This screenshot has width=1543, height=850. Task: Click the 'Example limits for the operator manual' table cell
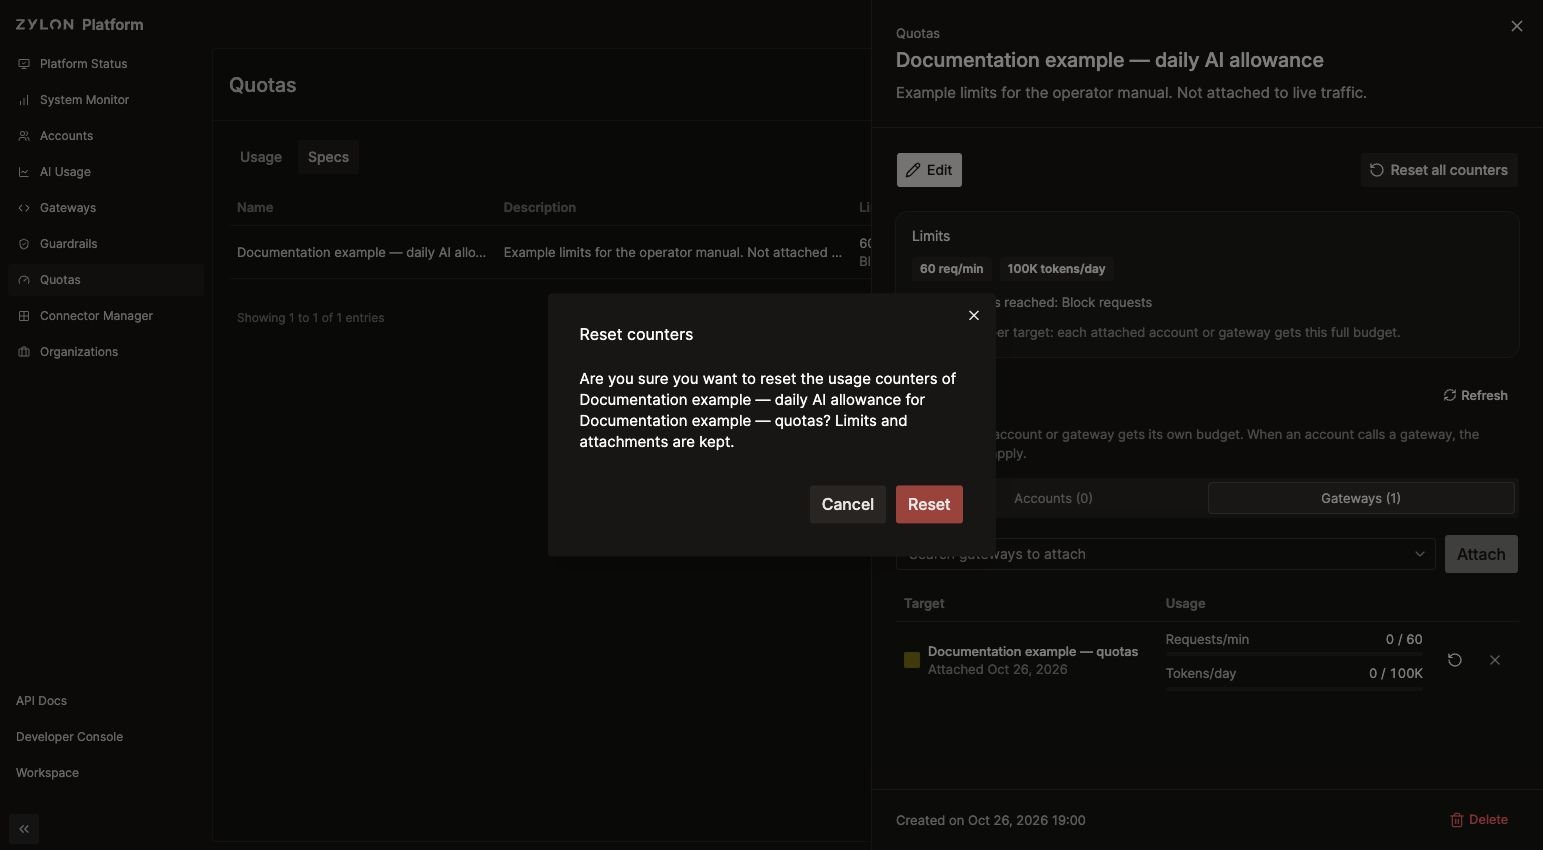pyautogui.click(x=672, y=253)
